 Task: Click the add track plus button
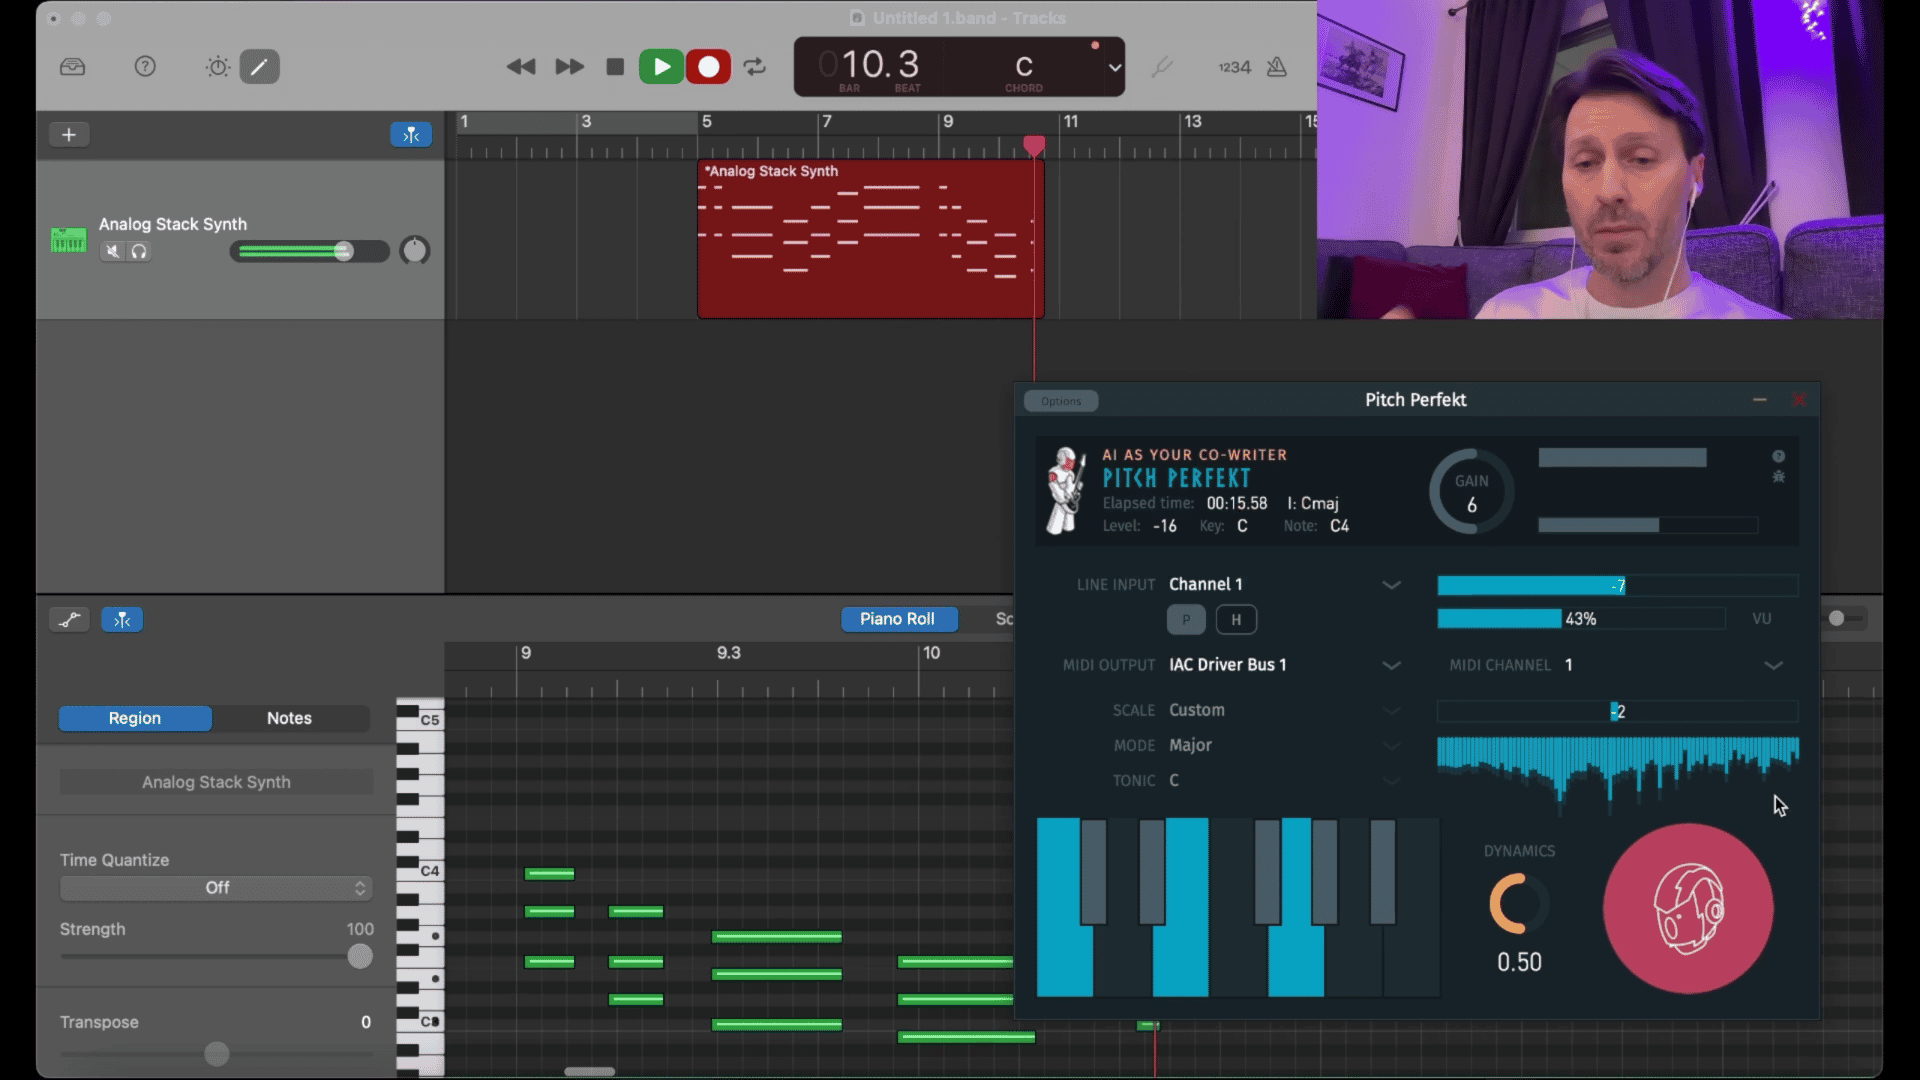click(69, 135)
